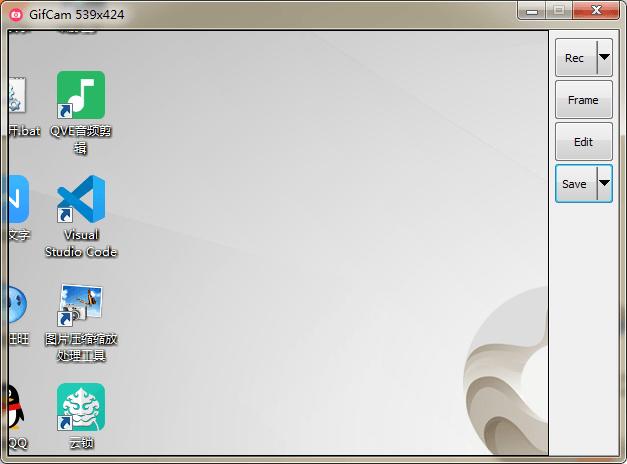Click the GifCam title bar icon
Screen dimensions: 627x464
pos(16,15)
